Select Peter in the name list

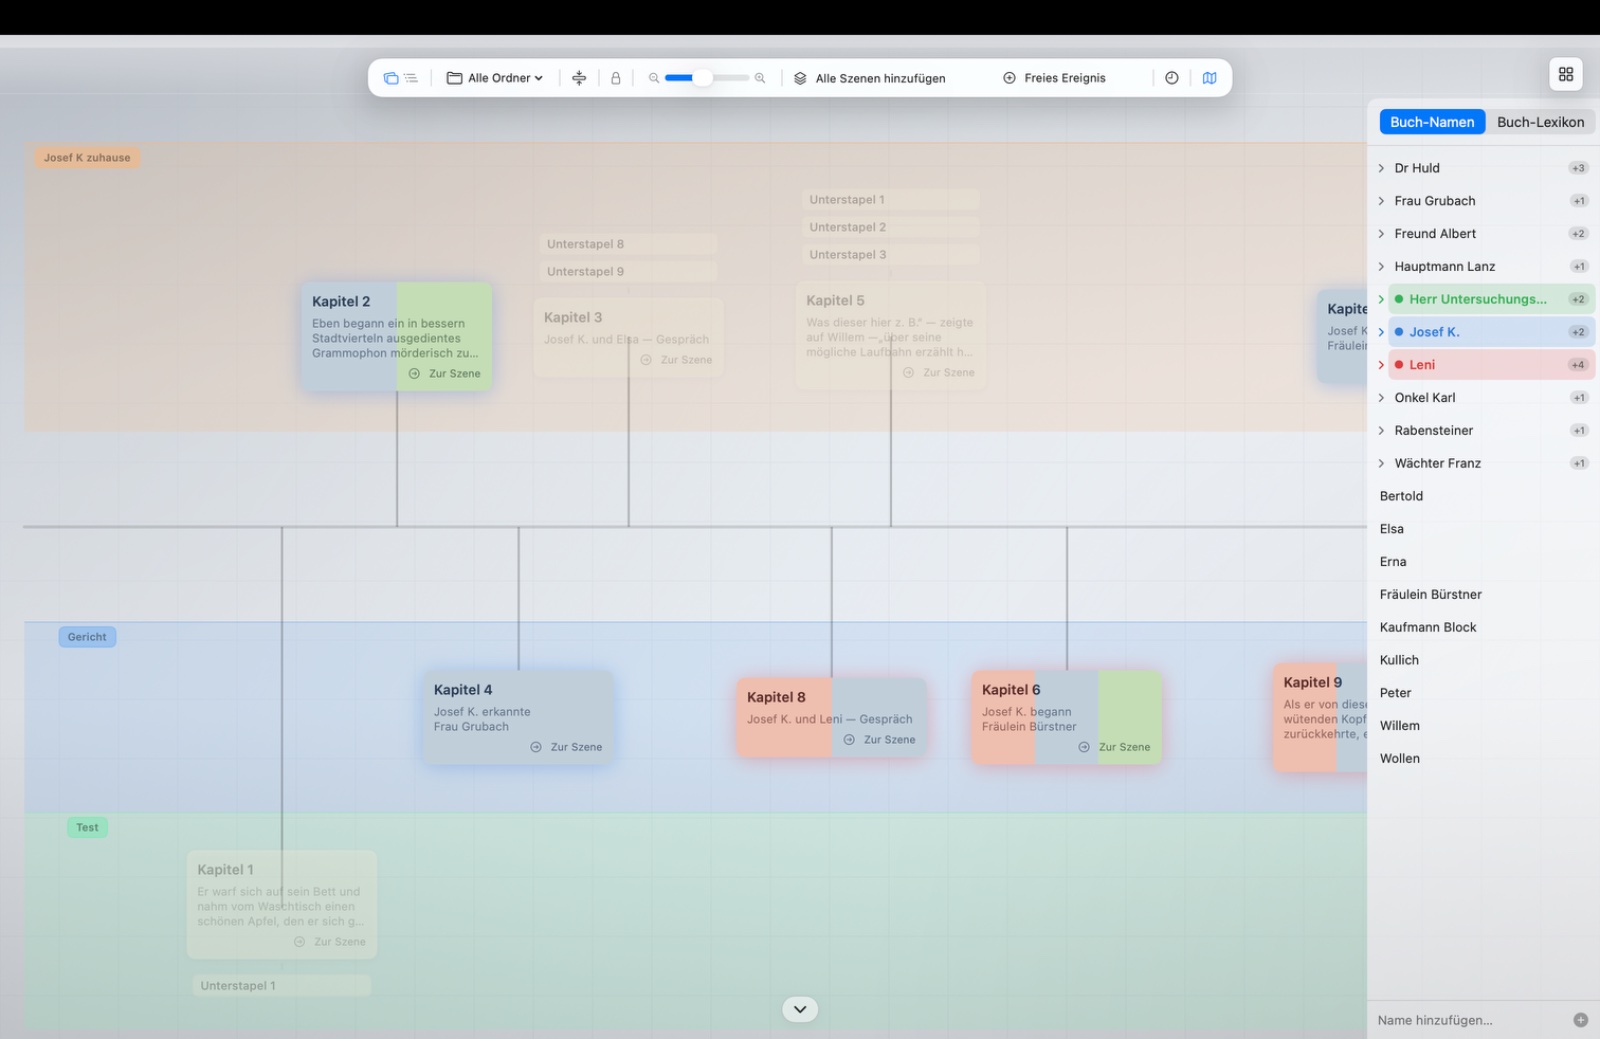click(1395, 693)
